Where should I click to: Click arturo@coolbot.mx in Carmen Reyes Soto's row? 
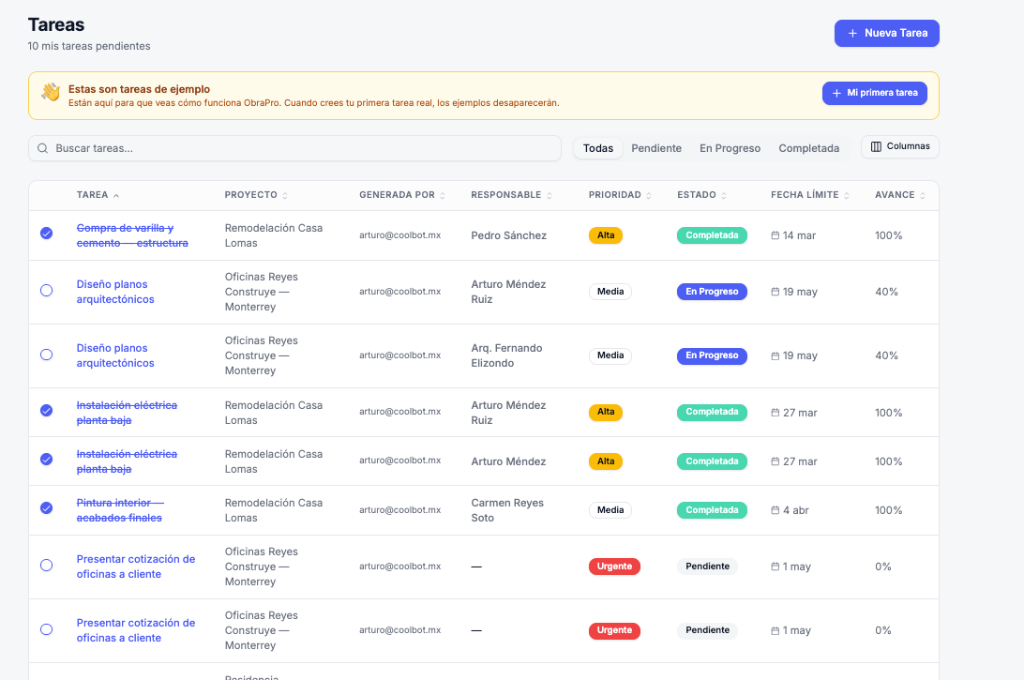pyautogui.click(x=400, y=510)
